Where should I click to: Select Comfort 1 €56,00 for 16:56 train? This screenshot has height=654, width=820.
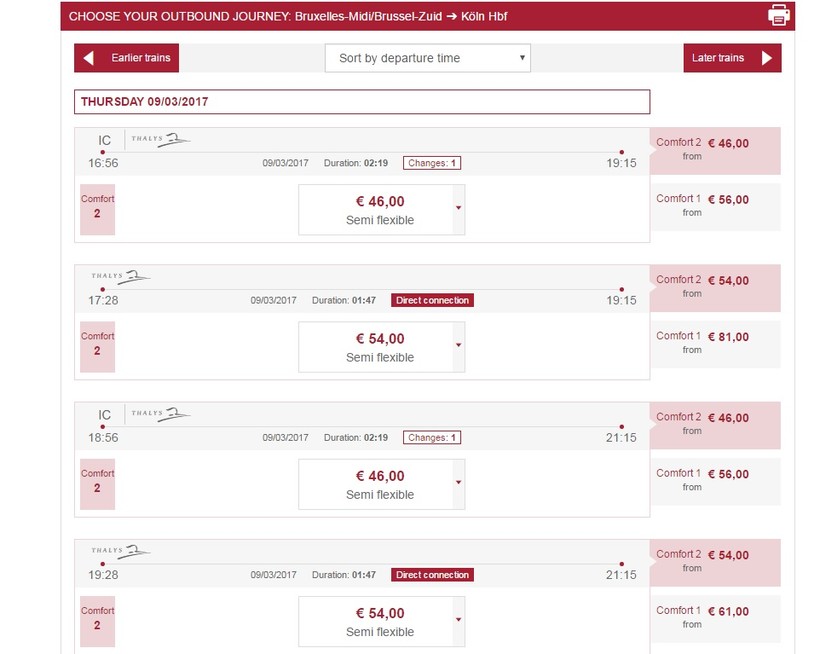tap(715, 205)
